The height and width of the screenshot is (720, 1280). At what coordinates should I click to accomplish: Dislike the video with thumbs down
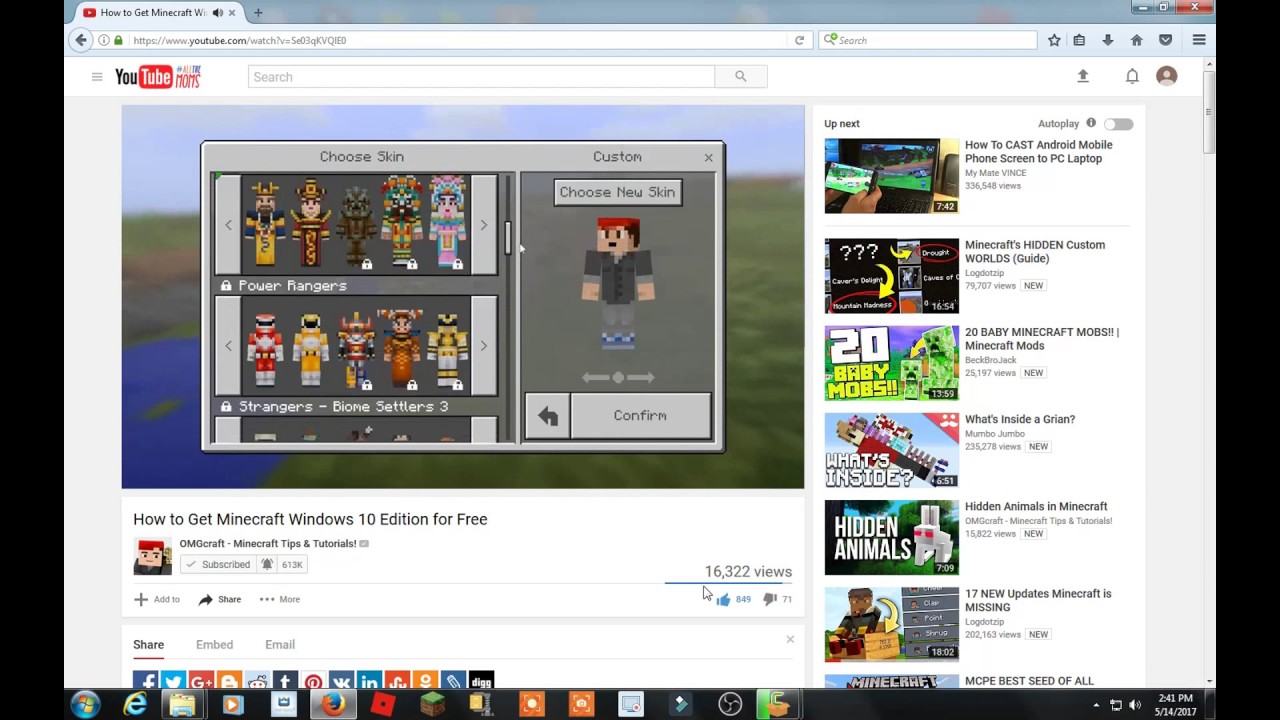[x=770, y=599]
